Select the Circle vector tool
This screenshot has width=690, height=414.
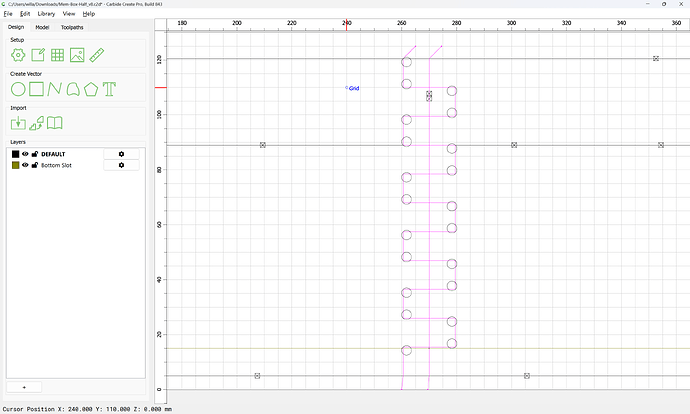[18, 89]
